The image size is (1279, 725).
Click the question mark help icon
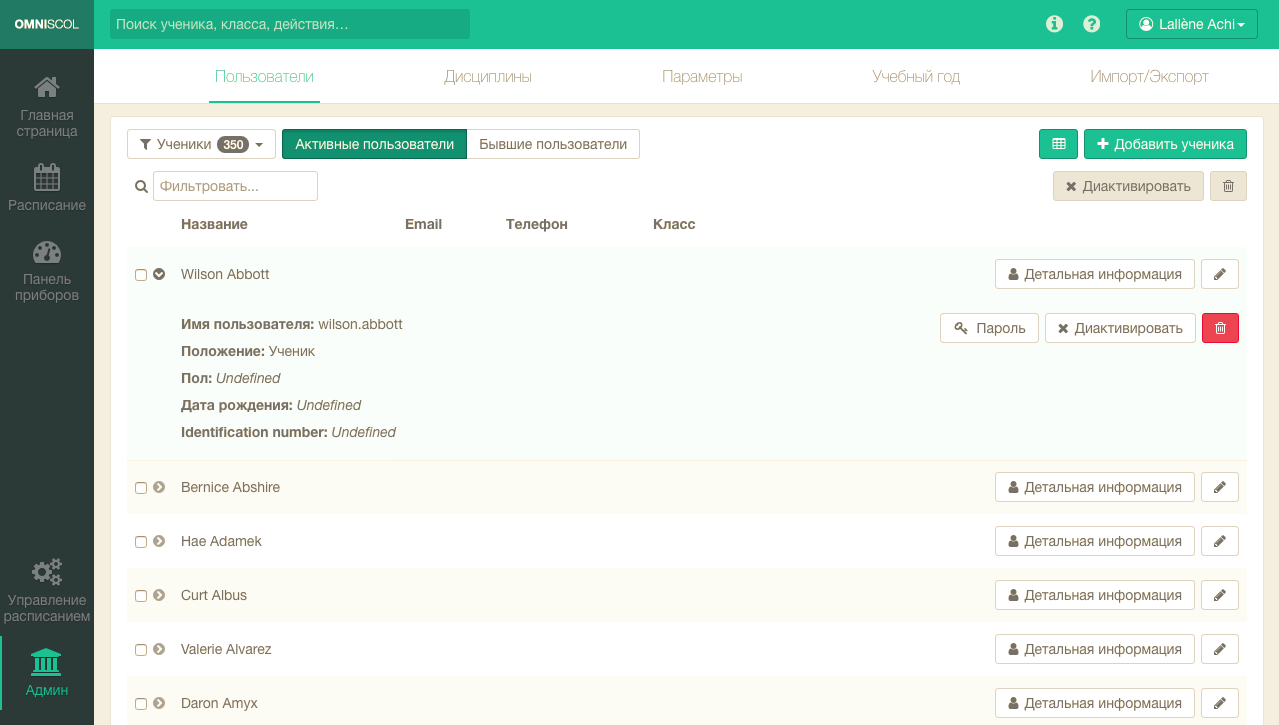click(x=1092, y=24)
